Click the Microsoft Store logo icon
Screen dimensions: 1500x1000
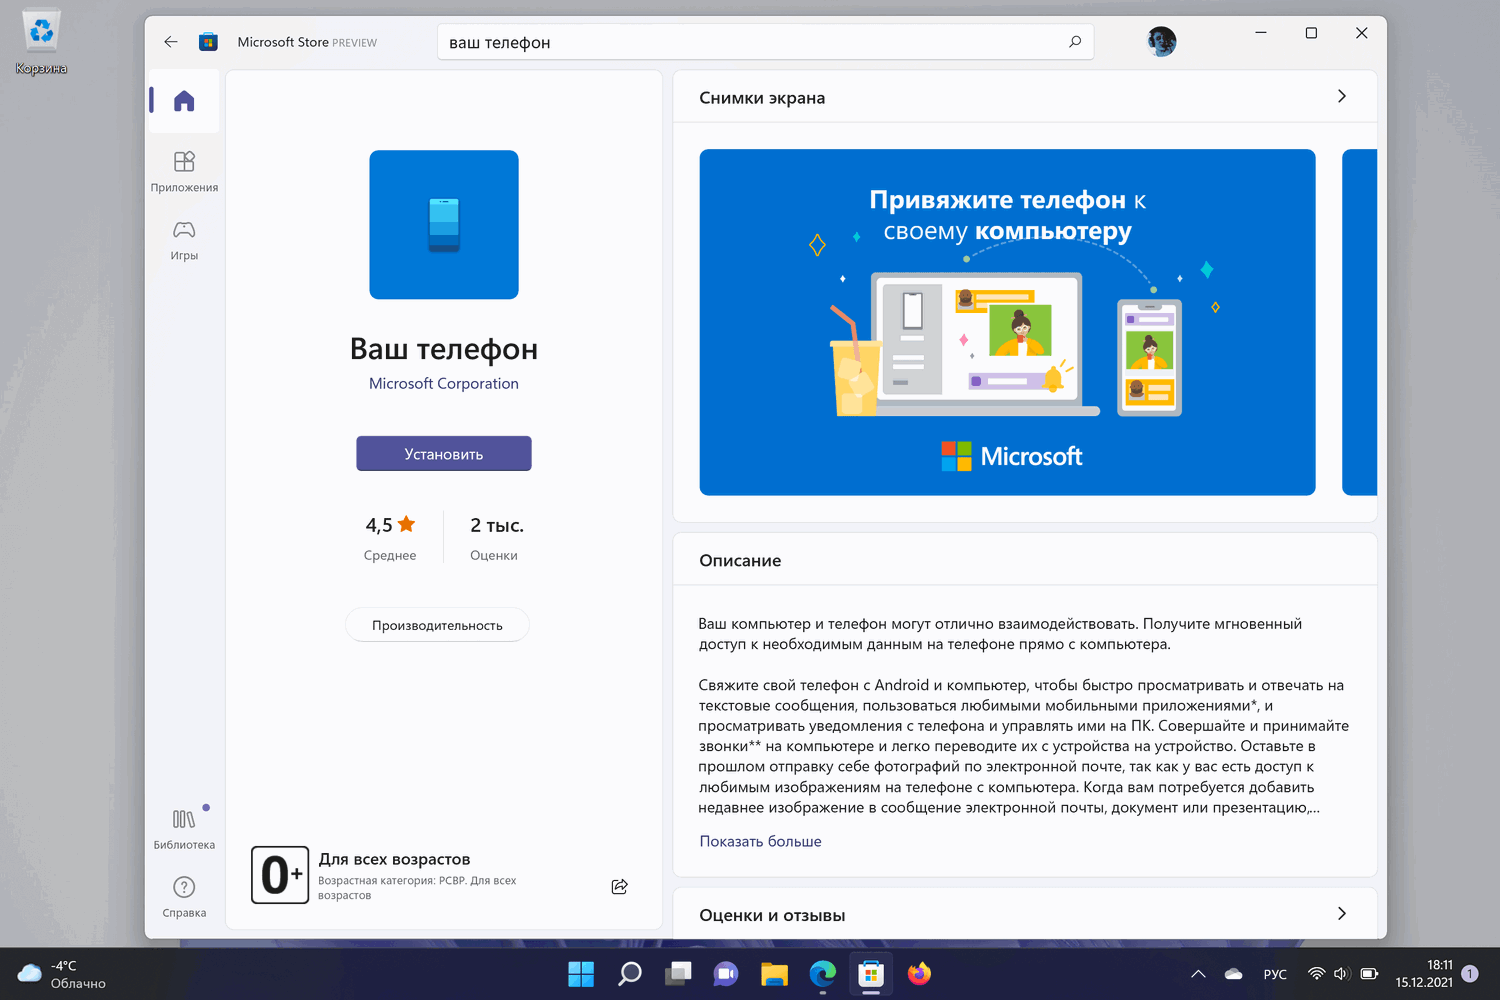point(208,42)
